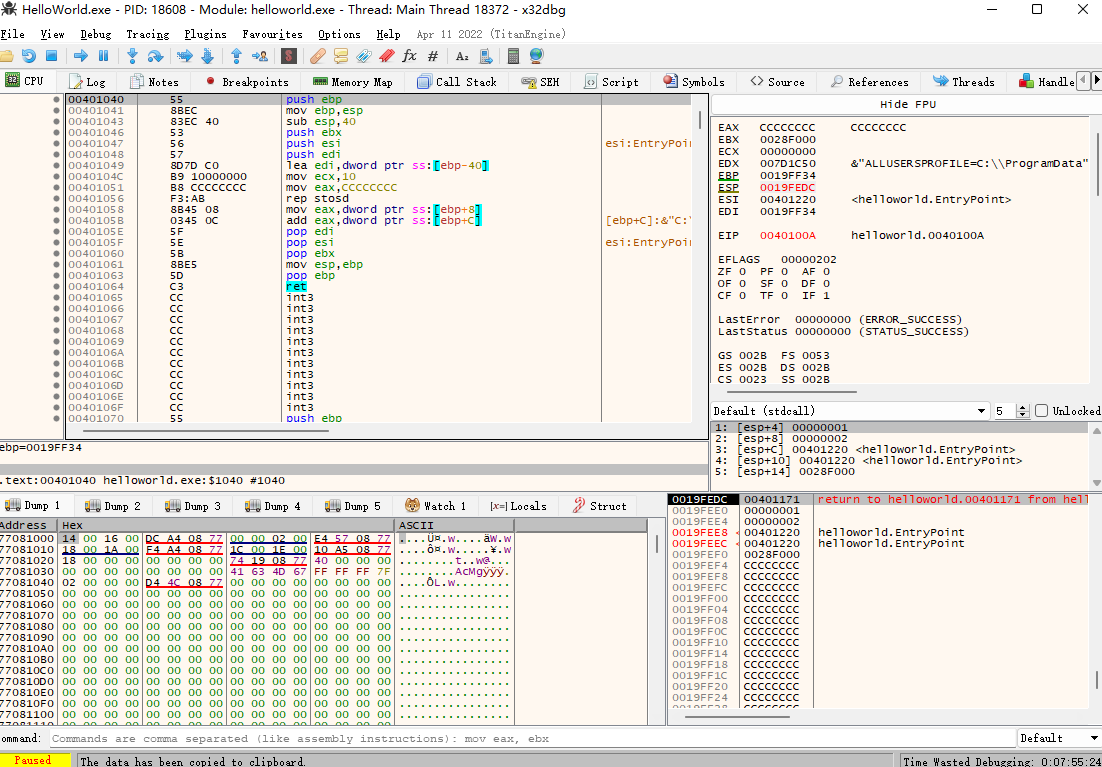1102x767 pixels.
Task: Toggle the Unlocked checkbox
Action: coord(1041,411)
